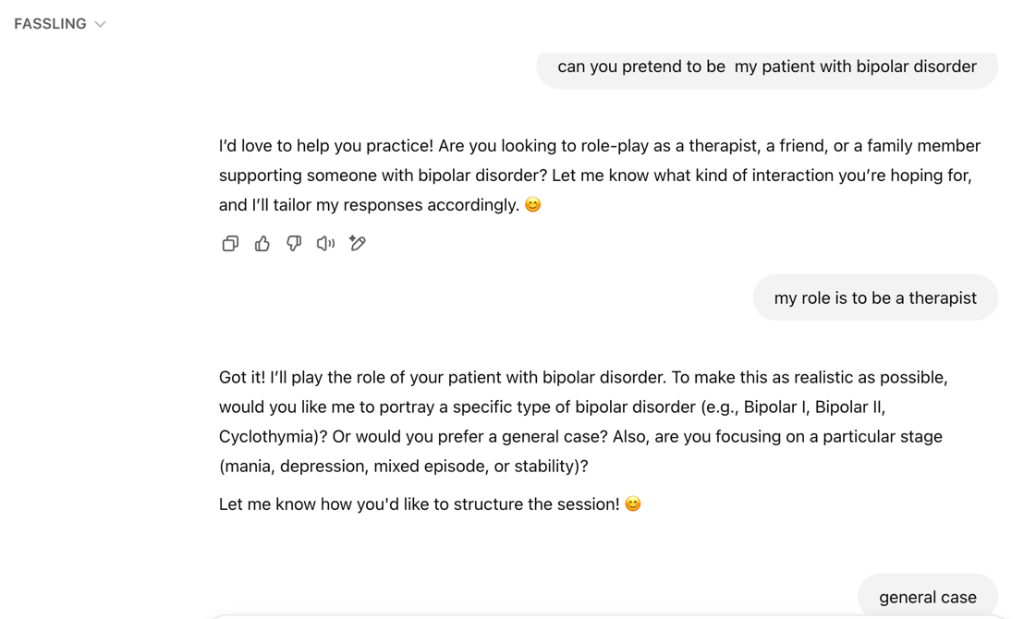This screenshot has width=1036, height=619.
Task: Open the edit-in-canvas pencil icon
Action: (x=357, y=244)
